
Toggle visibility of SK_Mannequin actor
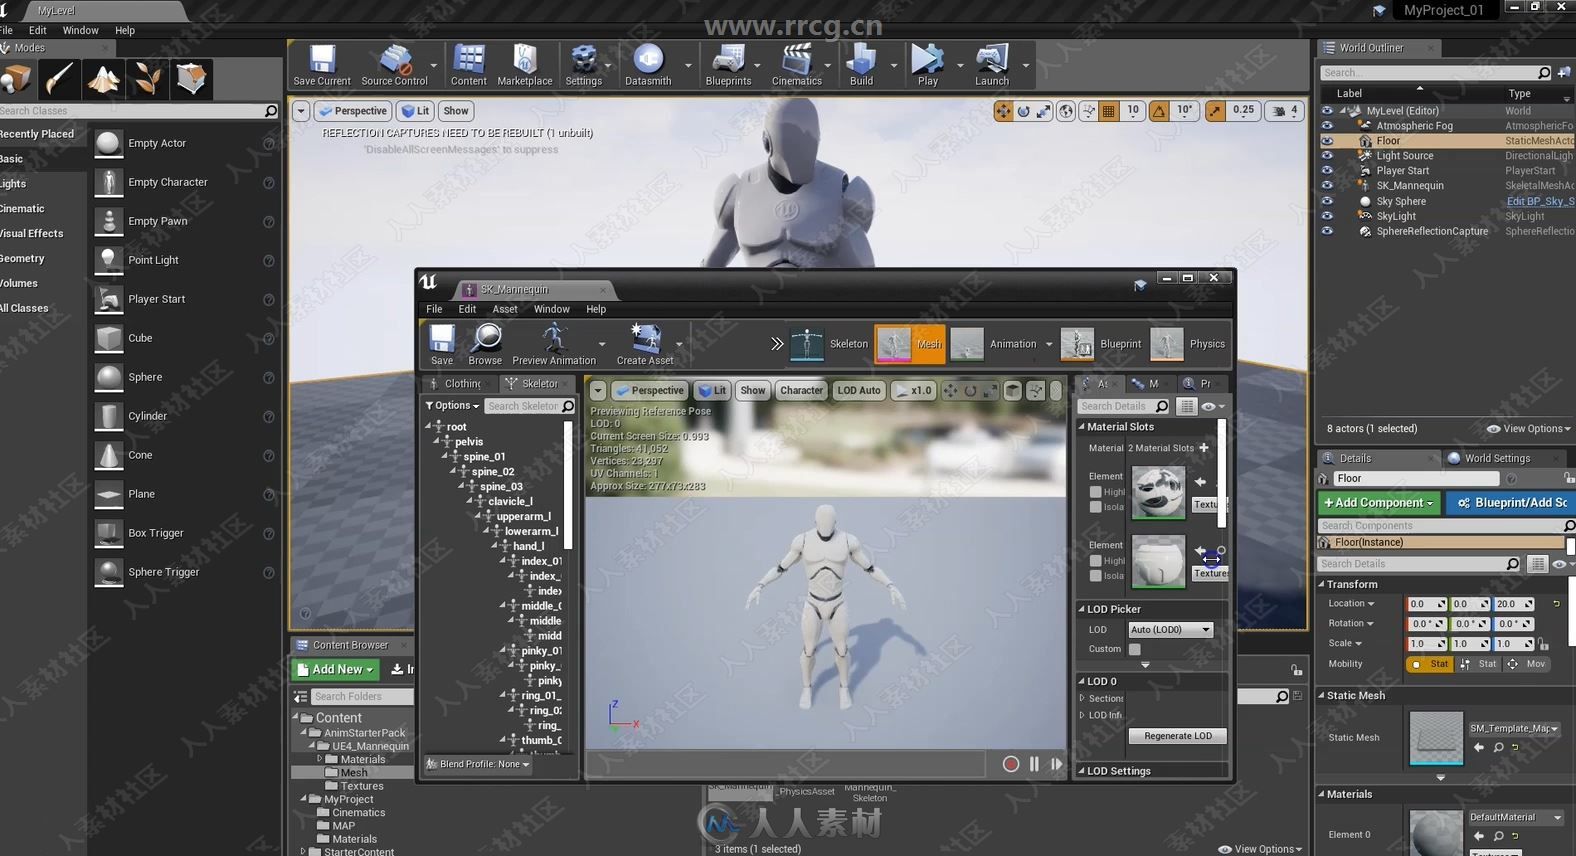pos(1327,186)
